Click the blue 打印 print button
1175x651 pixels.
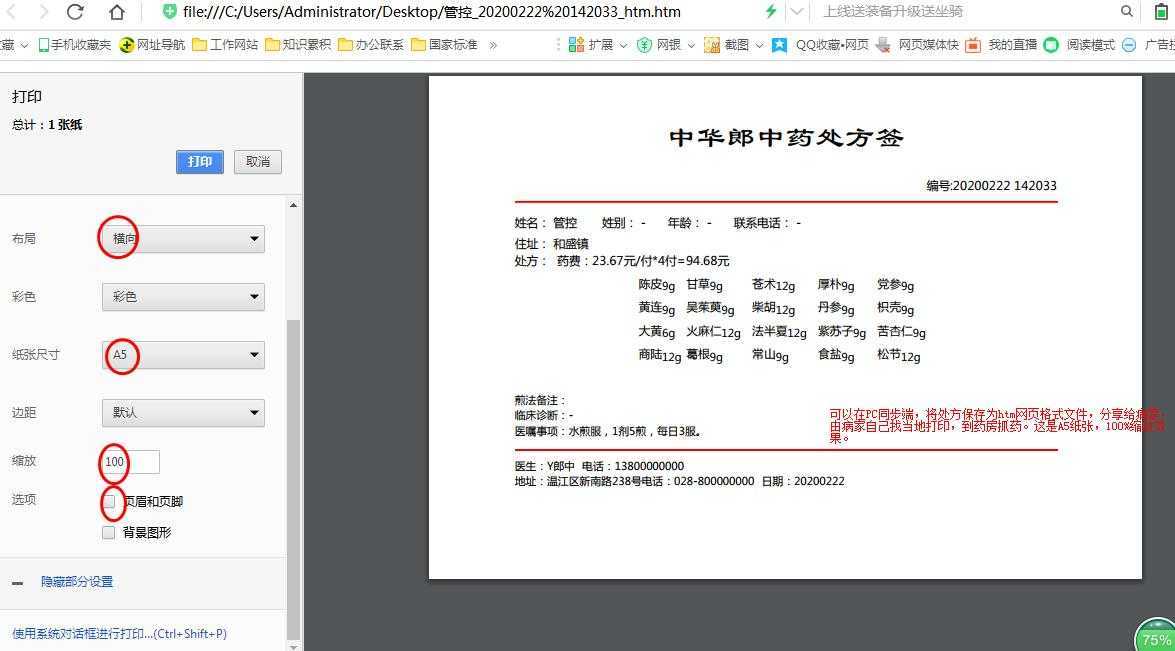(199, 161)
